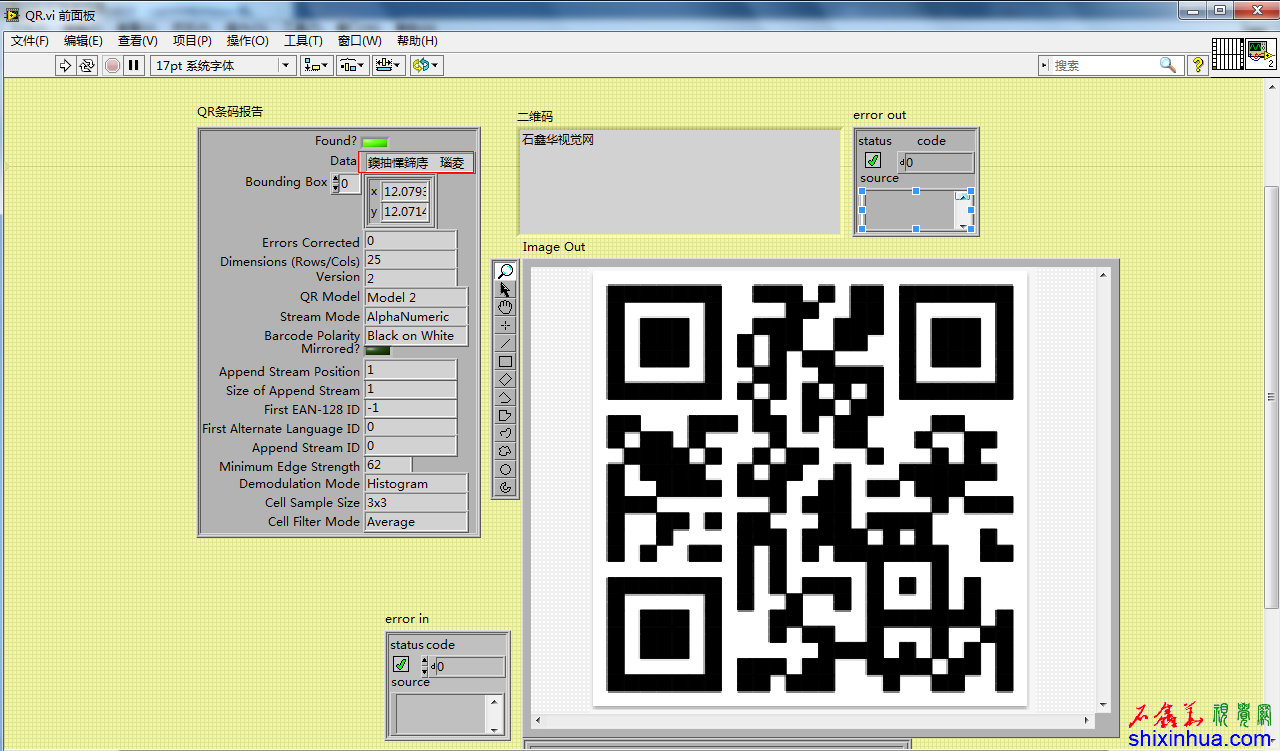Open the 文件(F) menu

pos(30,41)
